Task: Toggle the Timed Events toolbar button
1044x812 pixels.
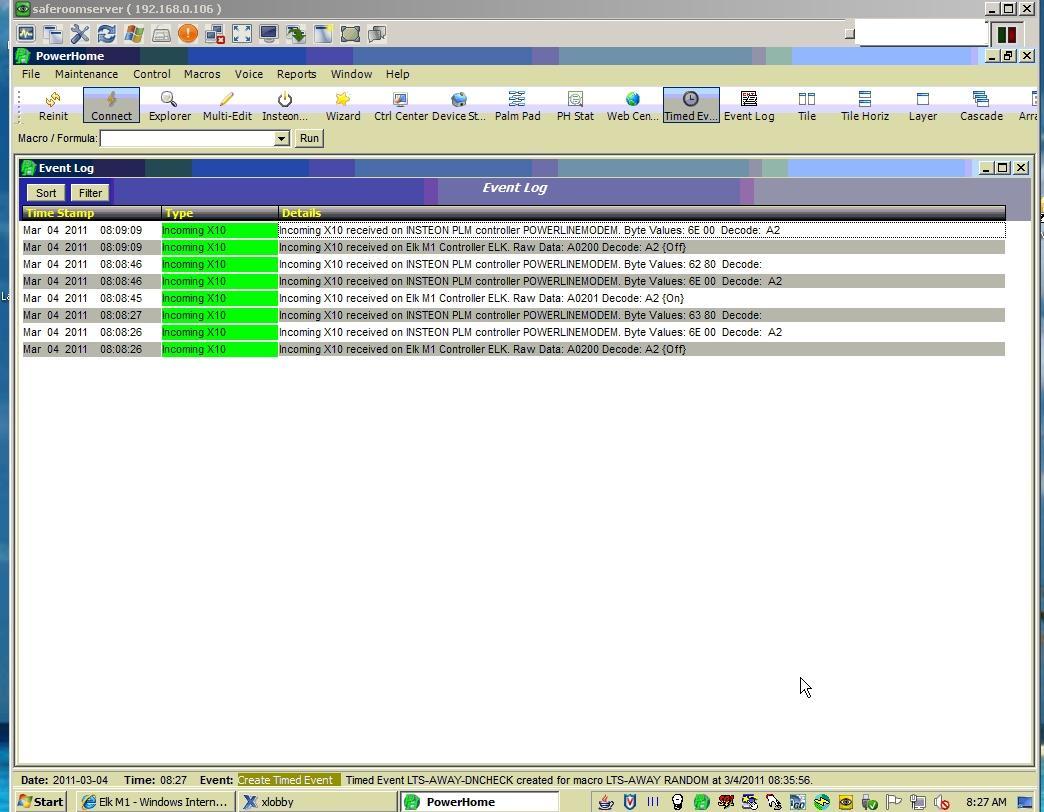Action: point(691,106)
